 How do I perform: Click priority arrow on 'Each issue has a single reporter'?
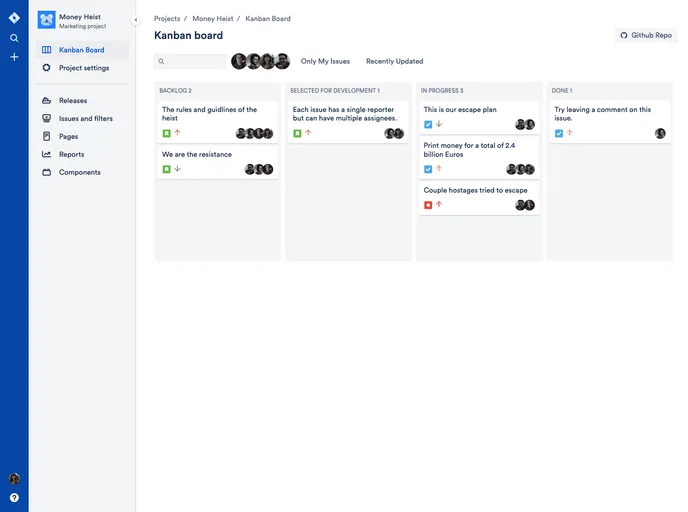point(308,132)
